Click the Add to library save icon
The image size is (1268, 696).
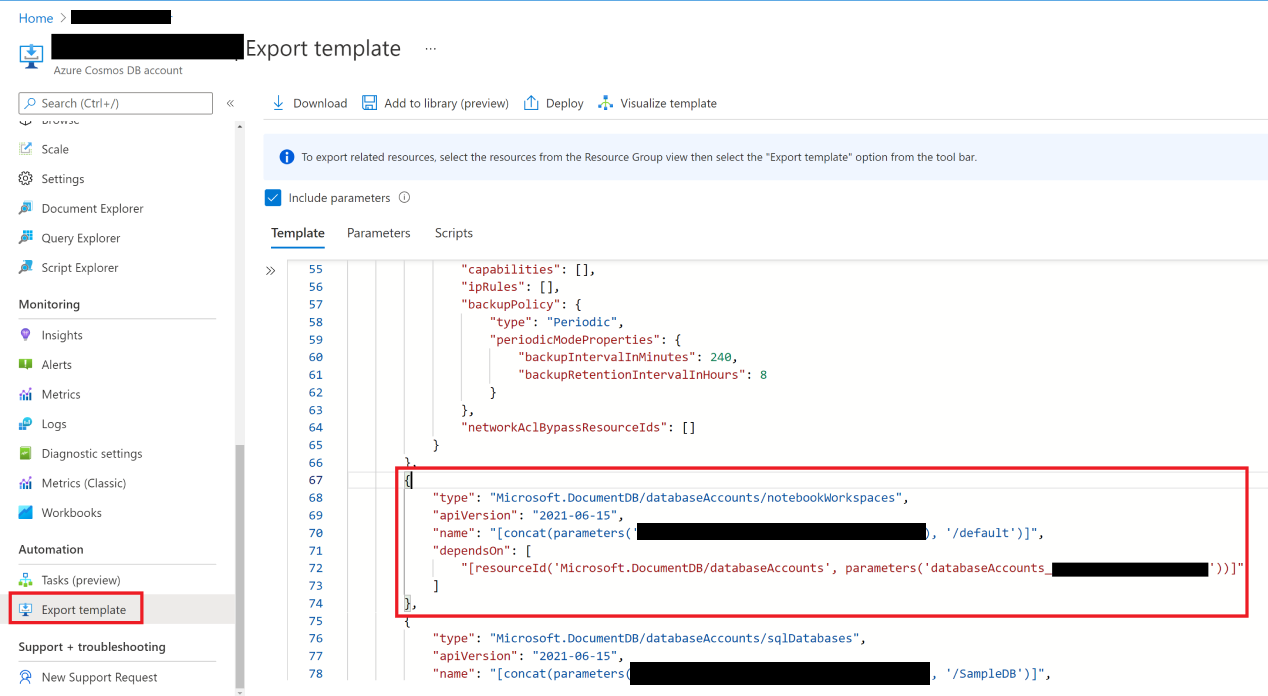pos(369,103)
